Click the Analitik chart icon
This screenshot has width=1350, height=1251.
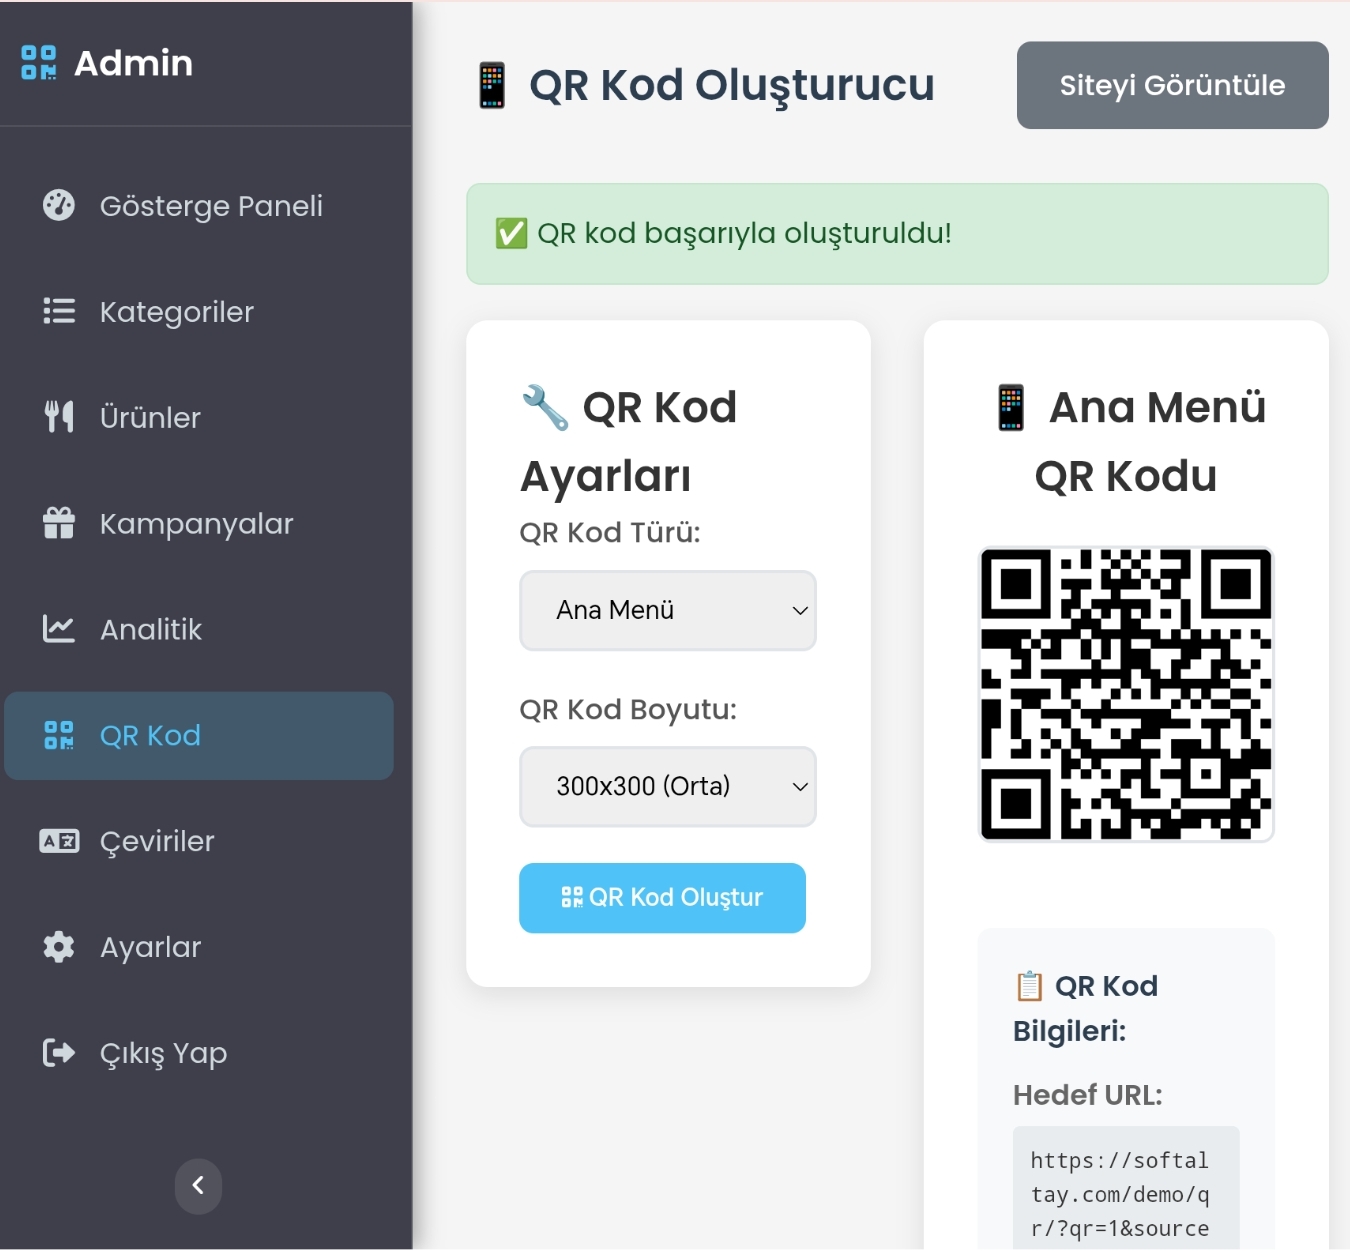(59, 629)
